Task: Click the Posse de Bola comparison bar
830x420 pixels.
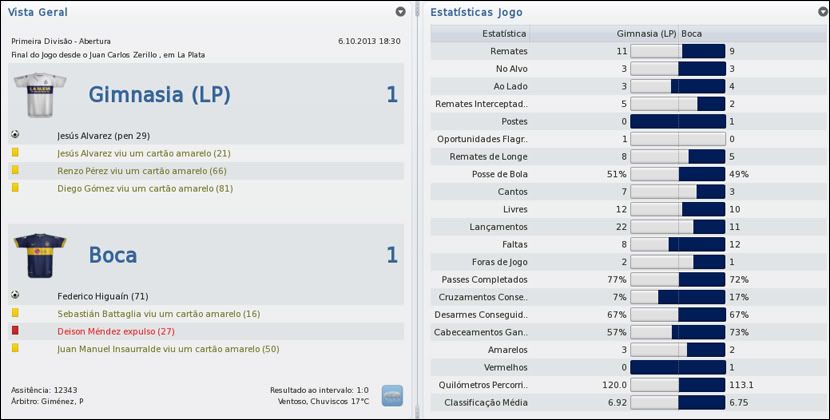Action: pos(678,174)
